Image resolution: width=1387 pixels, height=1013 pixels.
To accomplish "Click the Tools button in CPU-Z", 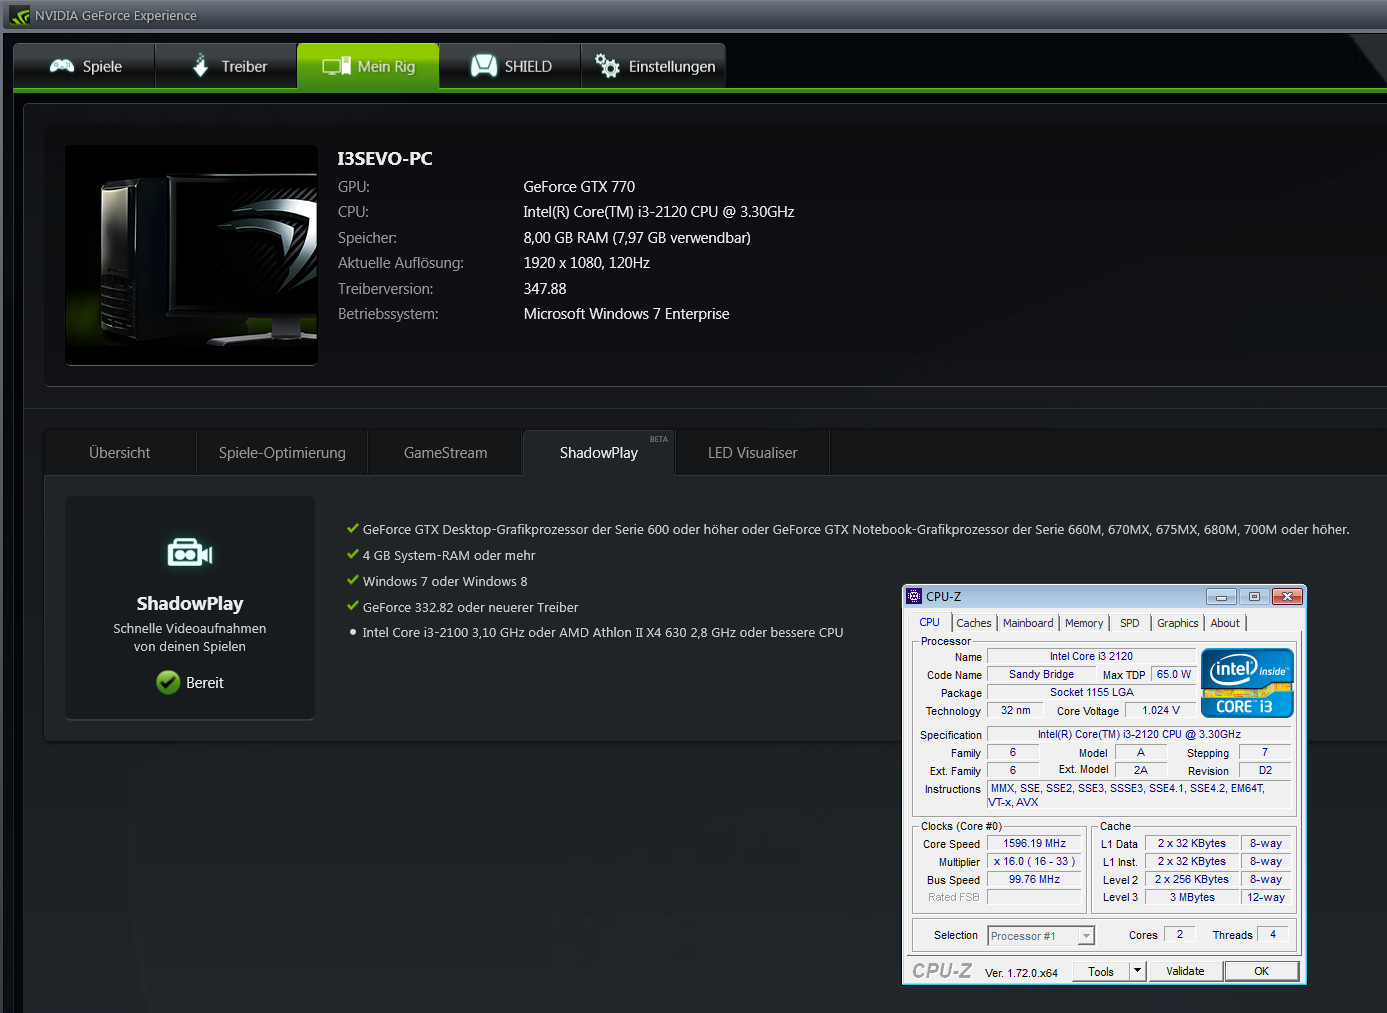I will (x=1101, y=971).
